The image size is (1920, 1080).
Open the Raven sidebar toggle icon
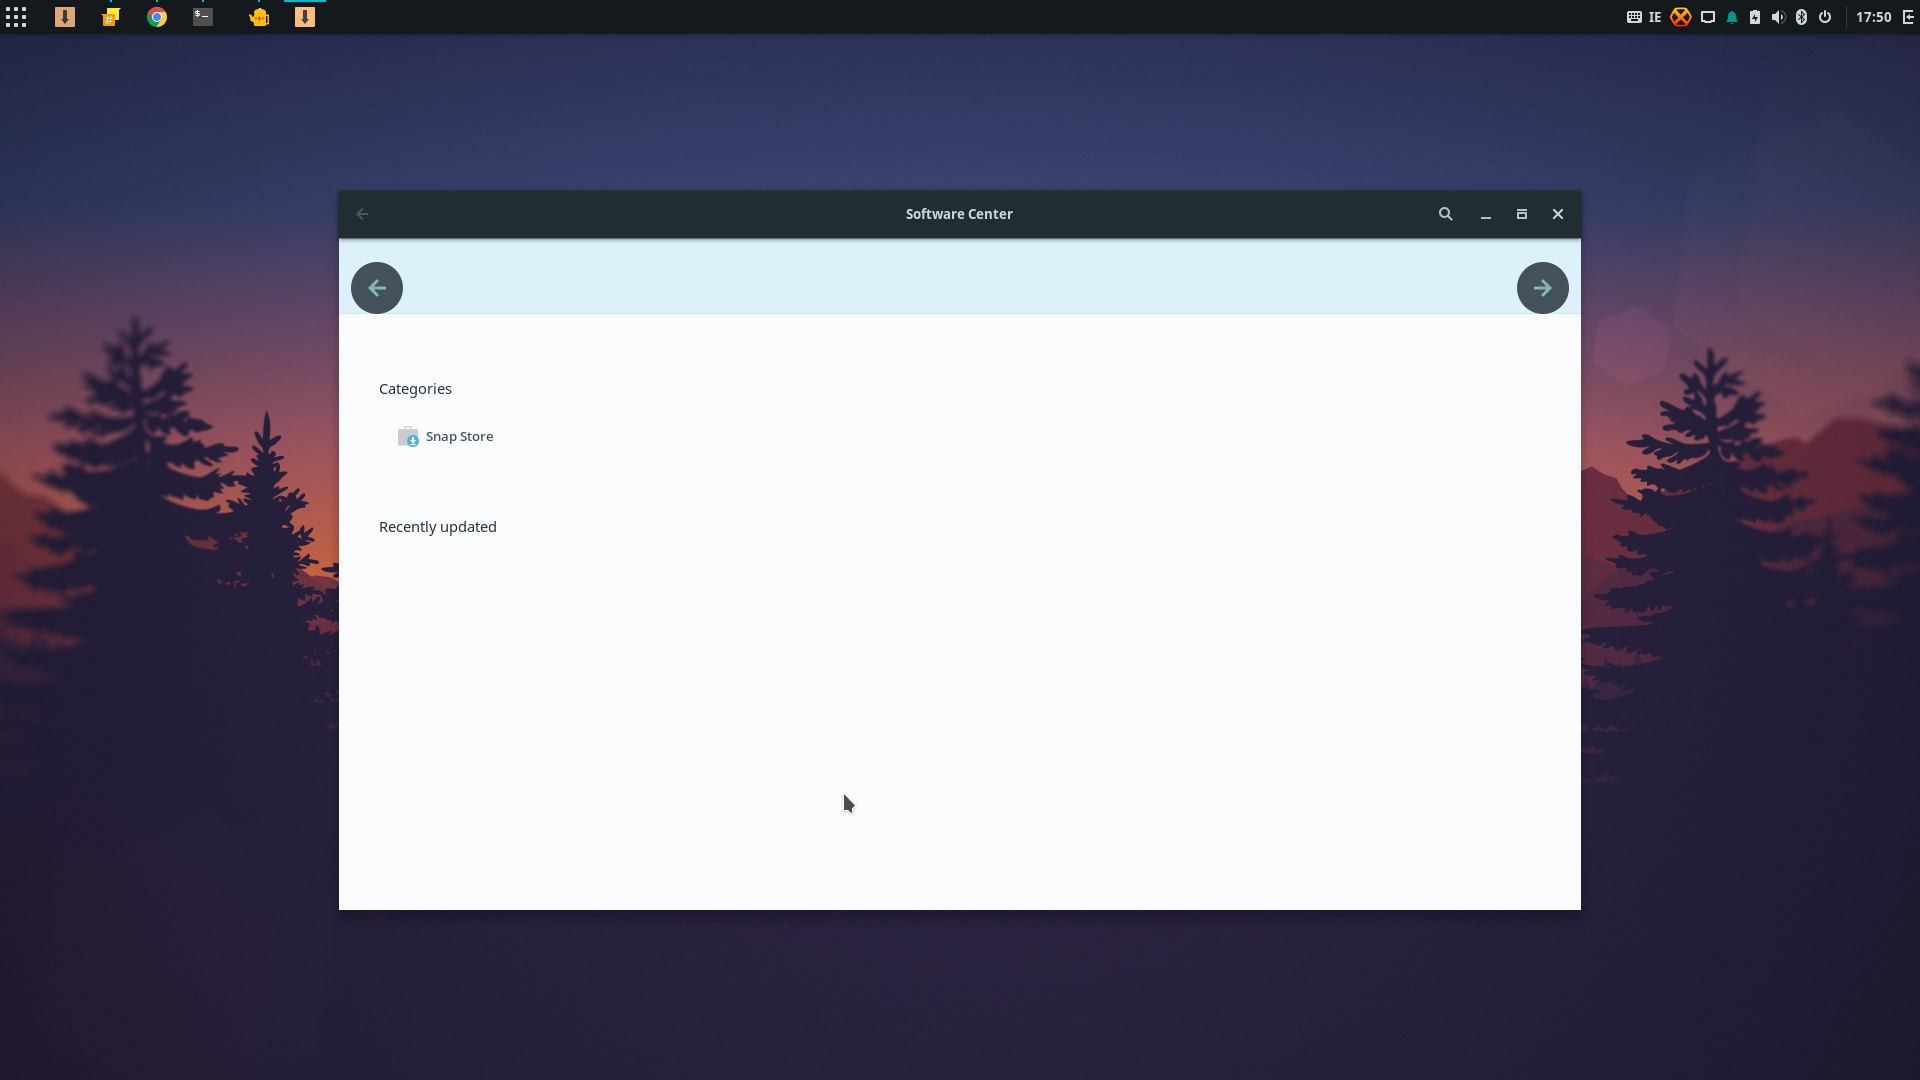tap(1908, 17)
